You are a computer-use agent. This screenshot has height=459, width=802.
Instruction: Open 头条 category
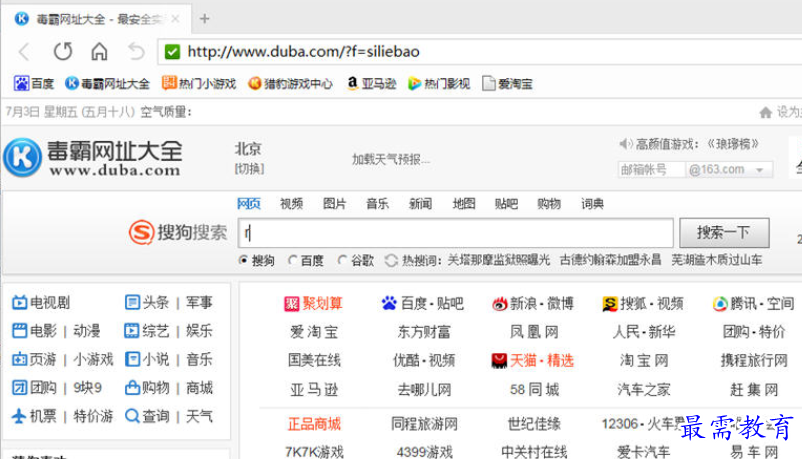147,302
